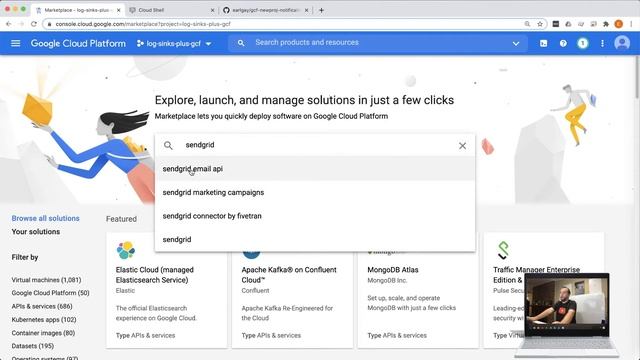Viewport: 640px width, 360px height.
Task: Activate Cloud Shell icon in header
Action: pos(544,43)
